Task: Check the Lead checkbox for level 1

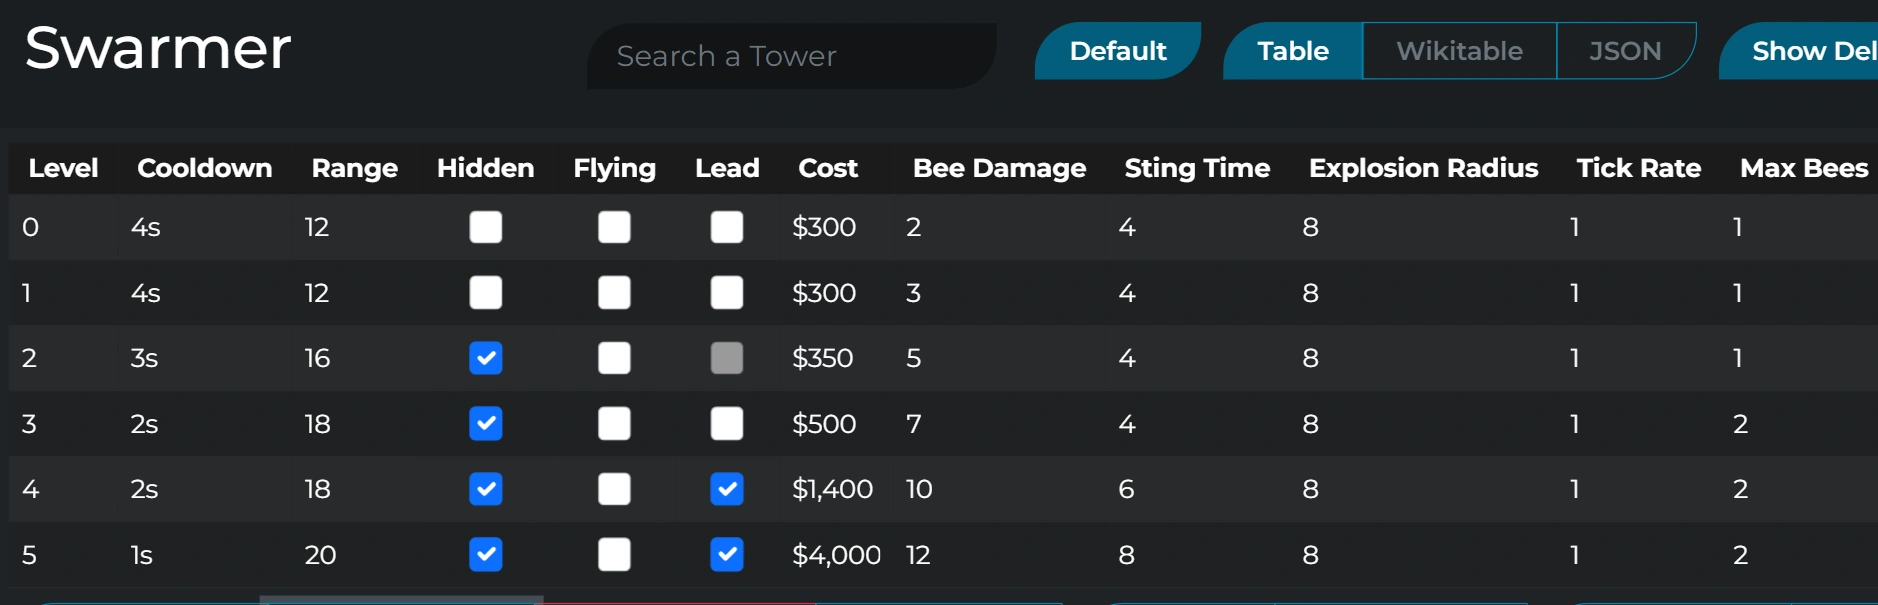Action: 727,292
